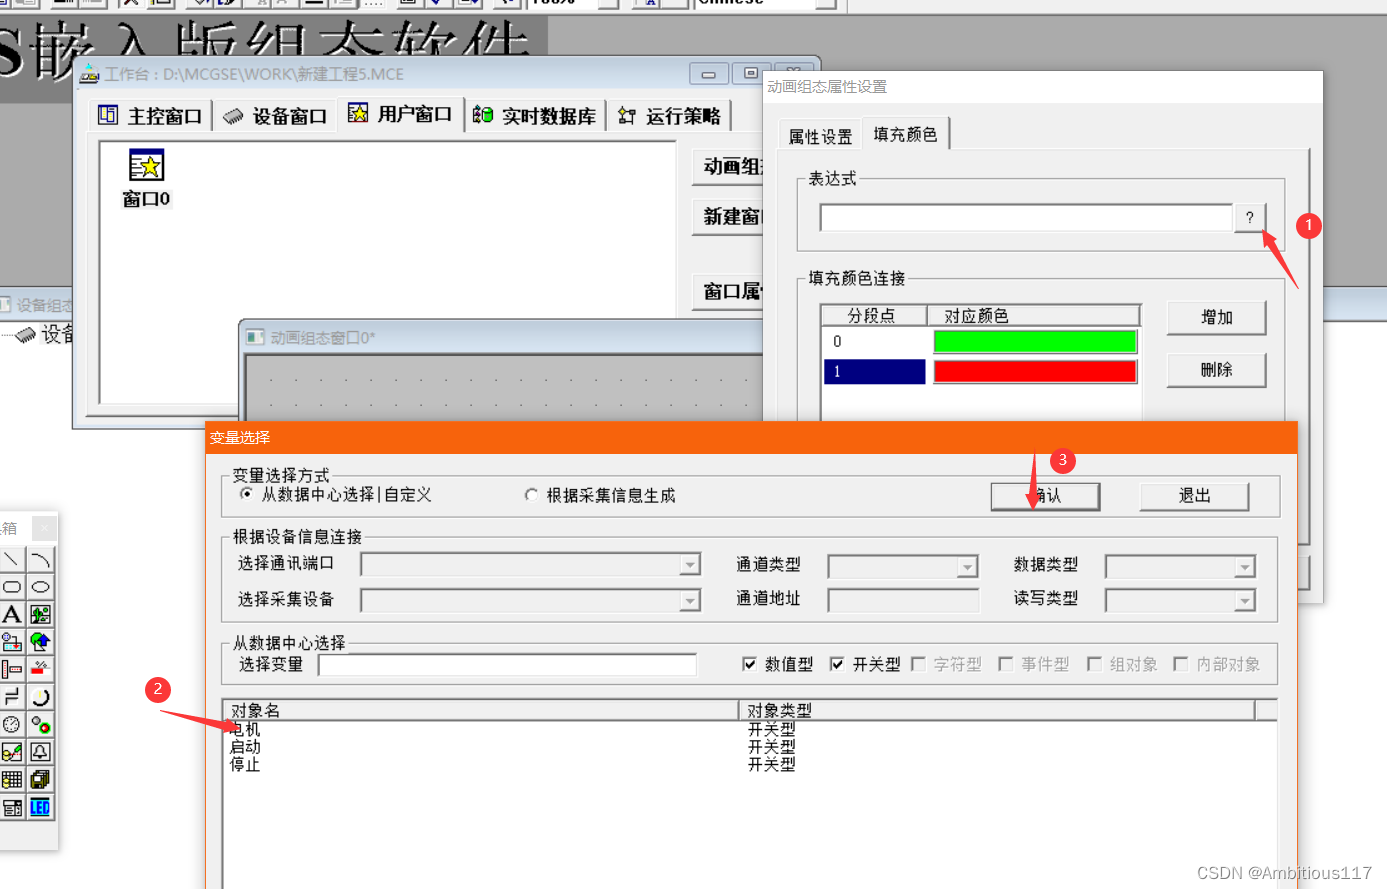Switch to the 用户窗口 tab
The height and width of the screenshot is (889, 1387).
(x=400, y=114)
